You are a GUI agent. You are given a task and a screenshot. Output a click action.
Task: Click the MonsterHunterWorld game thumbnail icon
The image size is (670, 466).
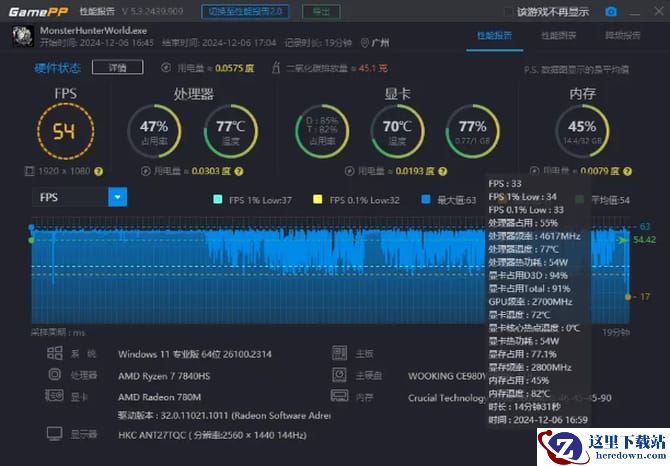click(23, 36)
